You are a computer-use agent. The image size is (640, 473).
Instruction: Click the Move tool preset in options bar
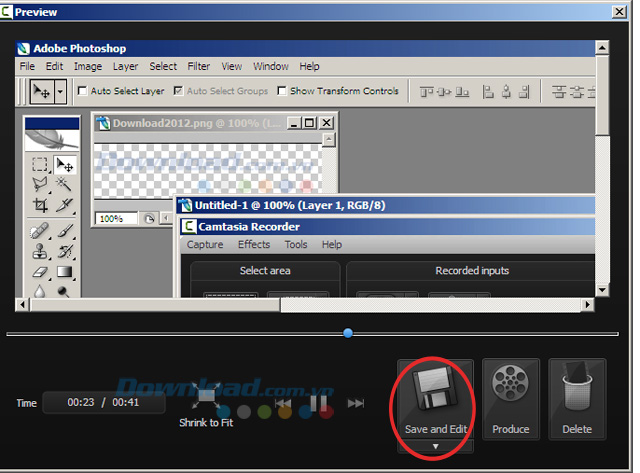42,91
